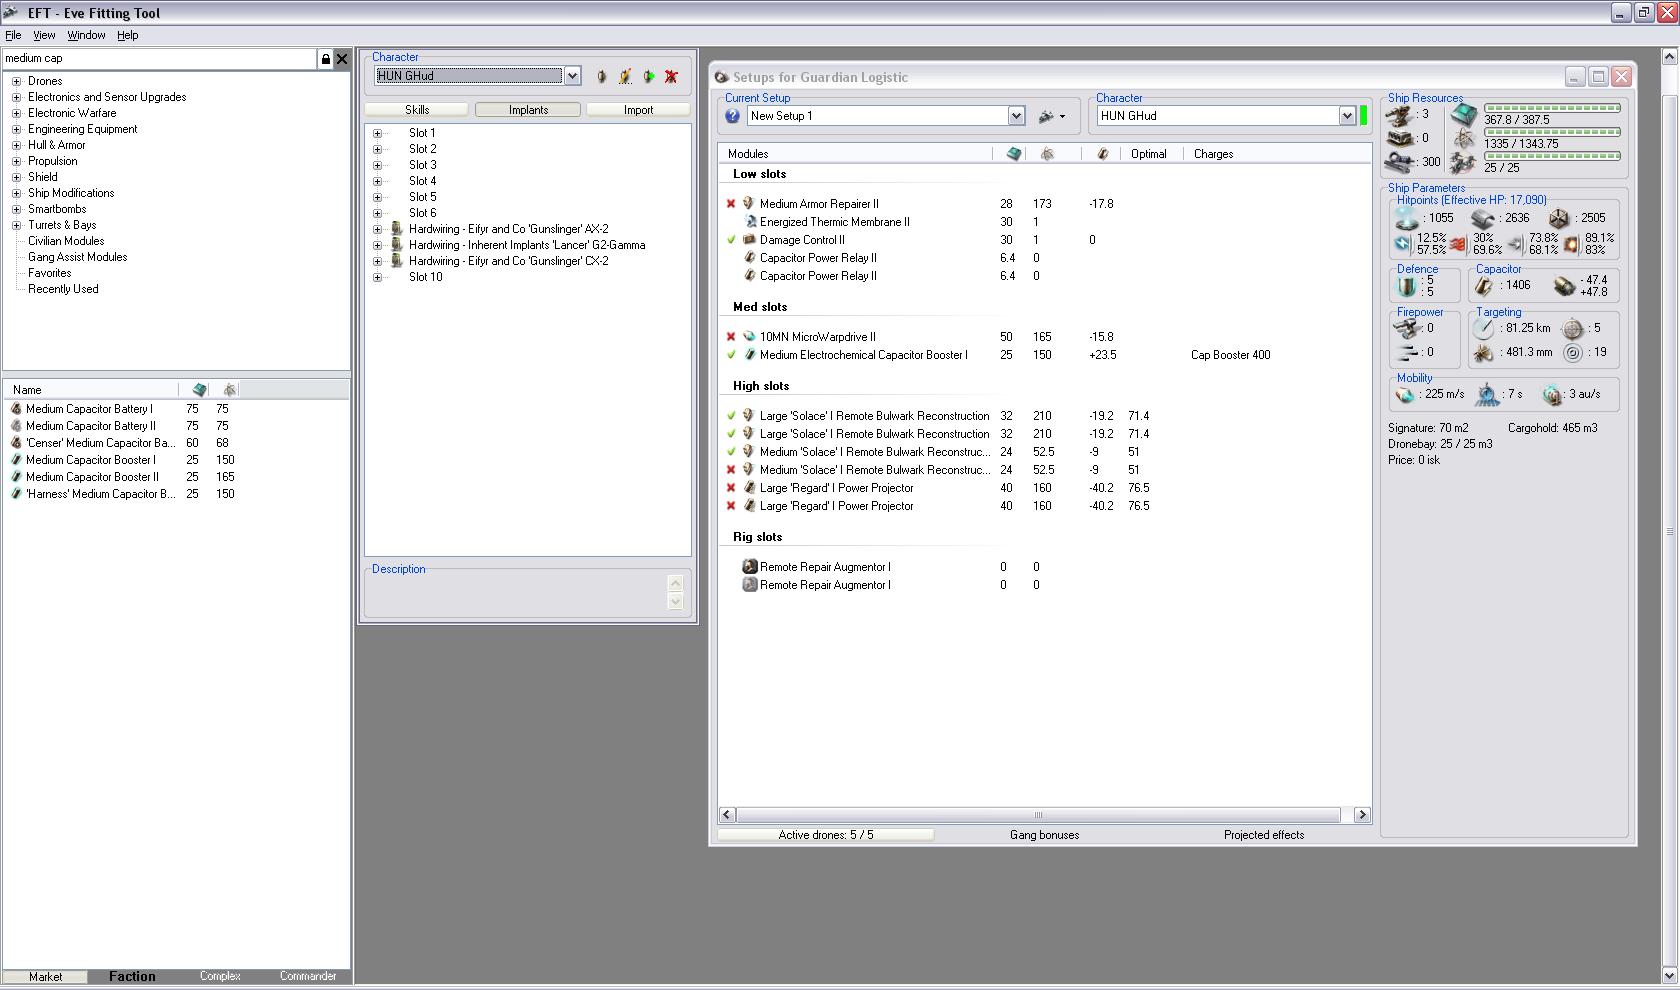Sort market list by the powergrid column icon
The image size is (1680, 990).
[x=229, y=390]
